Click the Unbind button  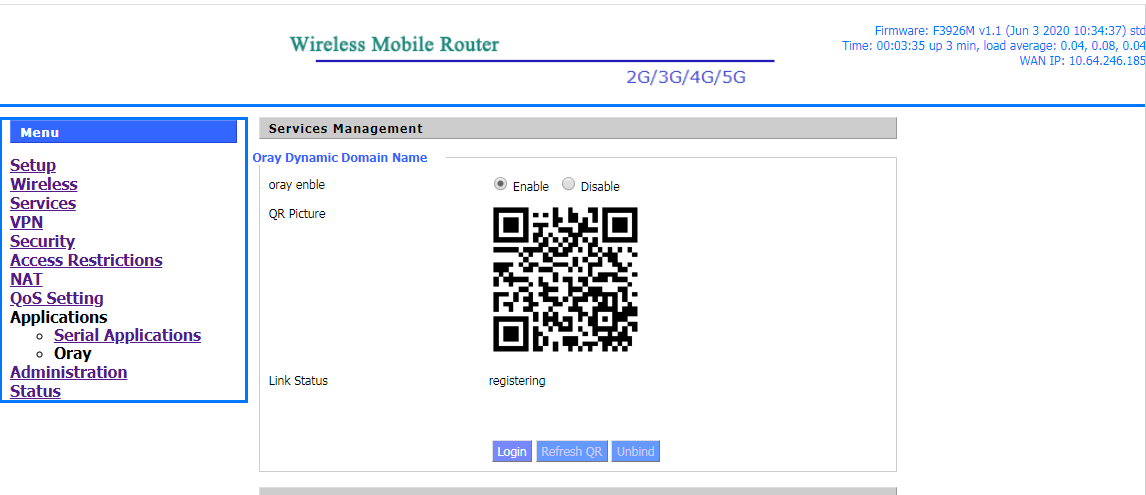pyautogui.click(x=636, y=451)
